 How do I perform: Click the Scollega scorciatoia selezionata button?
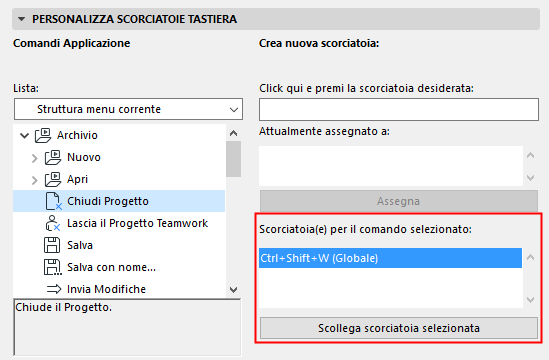(x=399, y=328)
